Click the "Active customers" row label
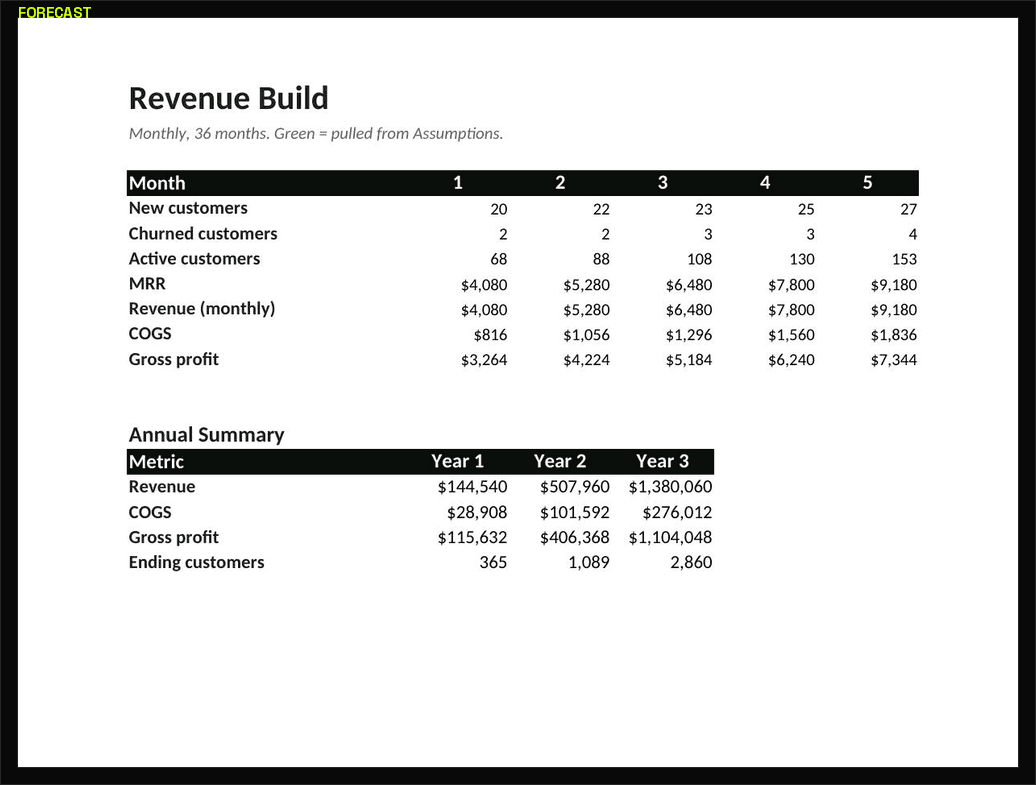 [x=194, y=259]
